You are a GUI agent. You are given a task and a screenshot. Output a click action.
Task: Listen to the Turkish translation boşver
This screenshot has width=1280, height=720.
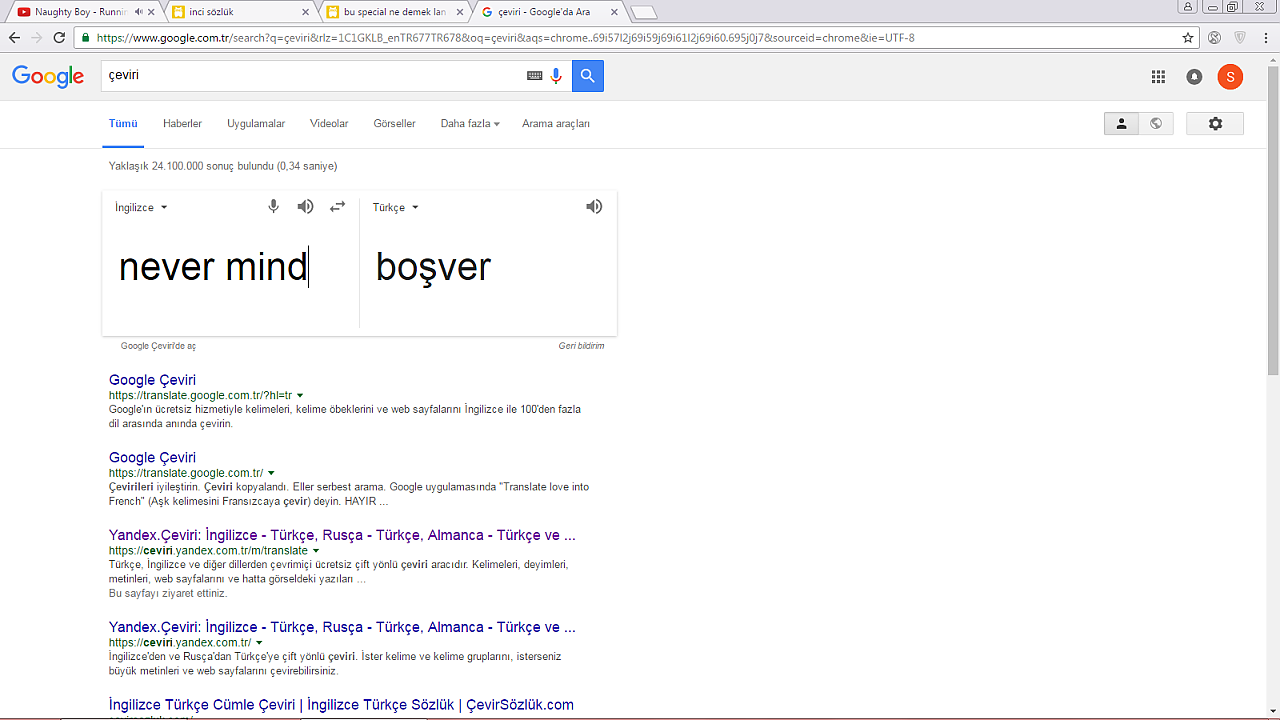point(594,206)
